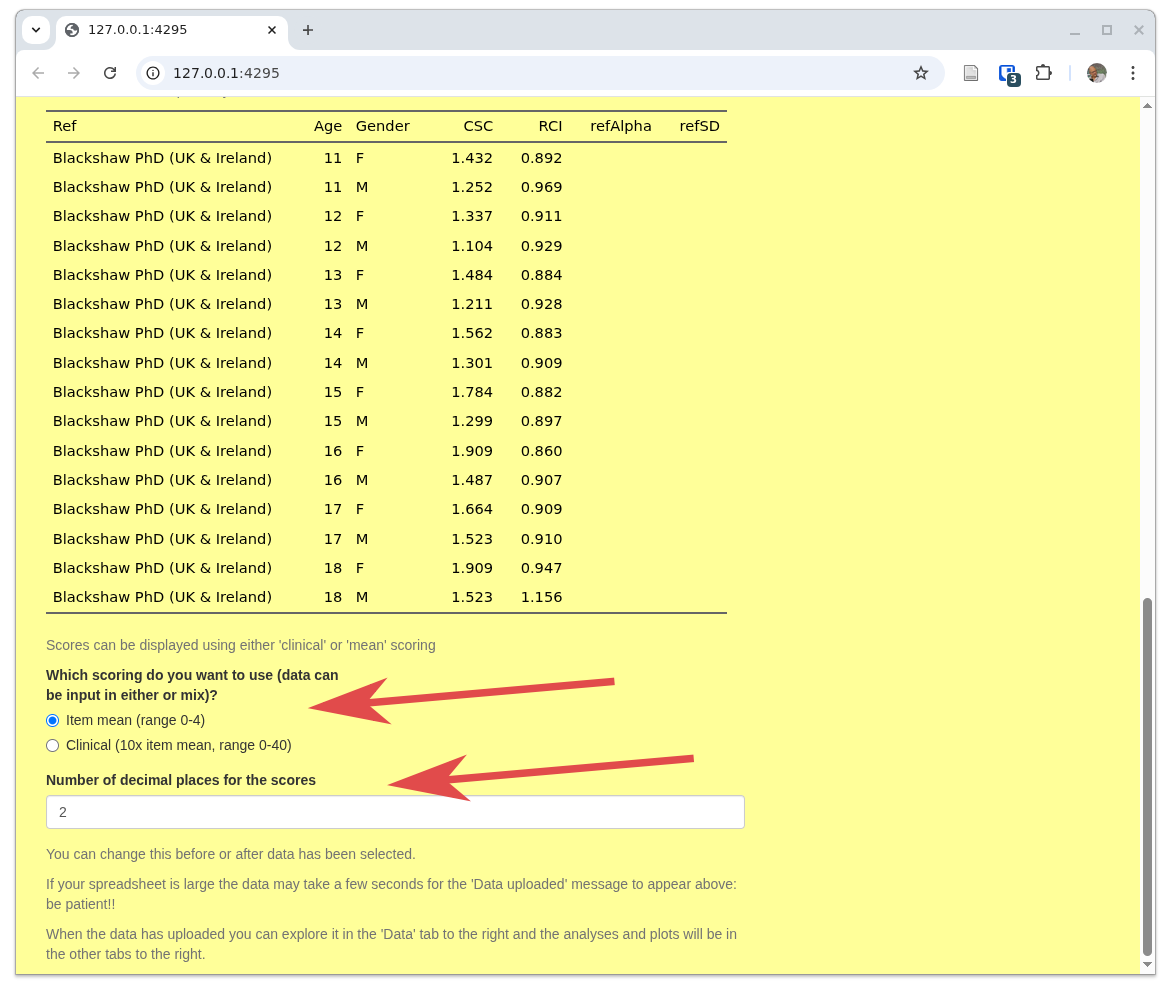Bookmark this page with the star icon
Screen dimensions: 1171x1006
[x=920, y=73]
